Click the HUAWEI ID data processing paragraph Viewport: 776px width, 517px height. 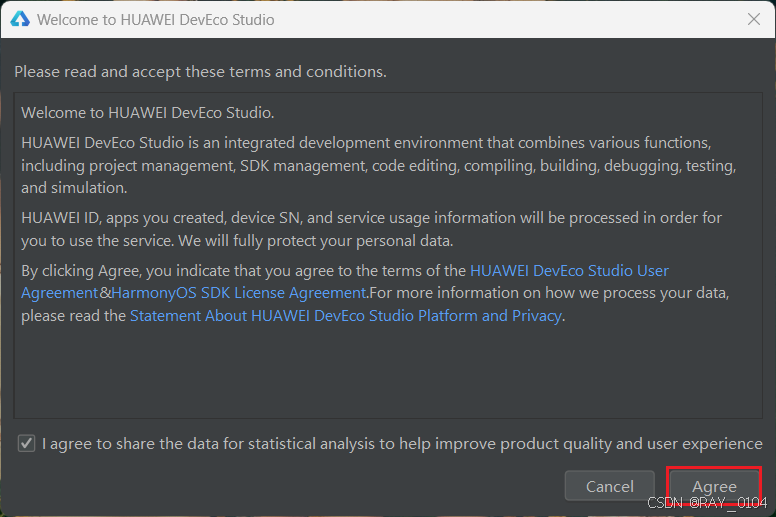pyautogui.click(x=370, y=228)
